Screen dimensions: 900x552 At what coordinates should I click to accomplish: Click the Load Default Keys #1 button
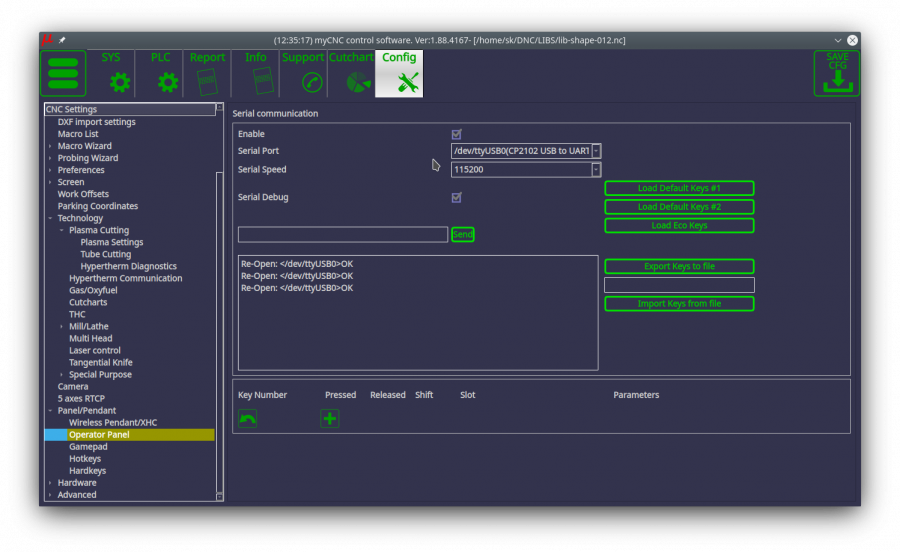point(679,188)
